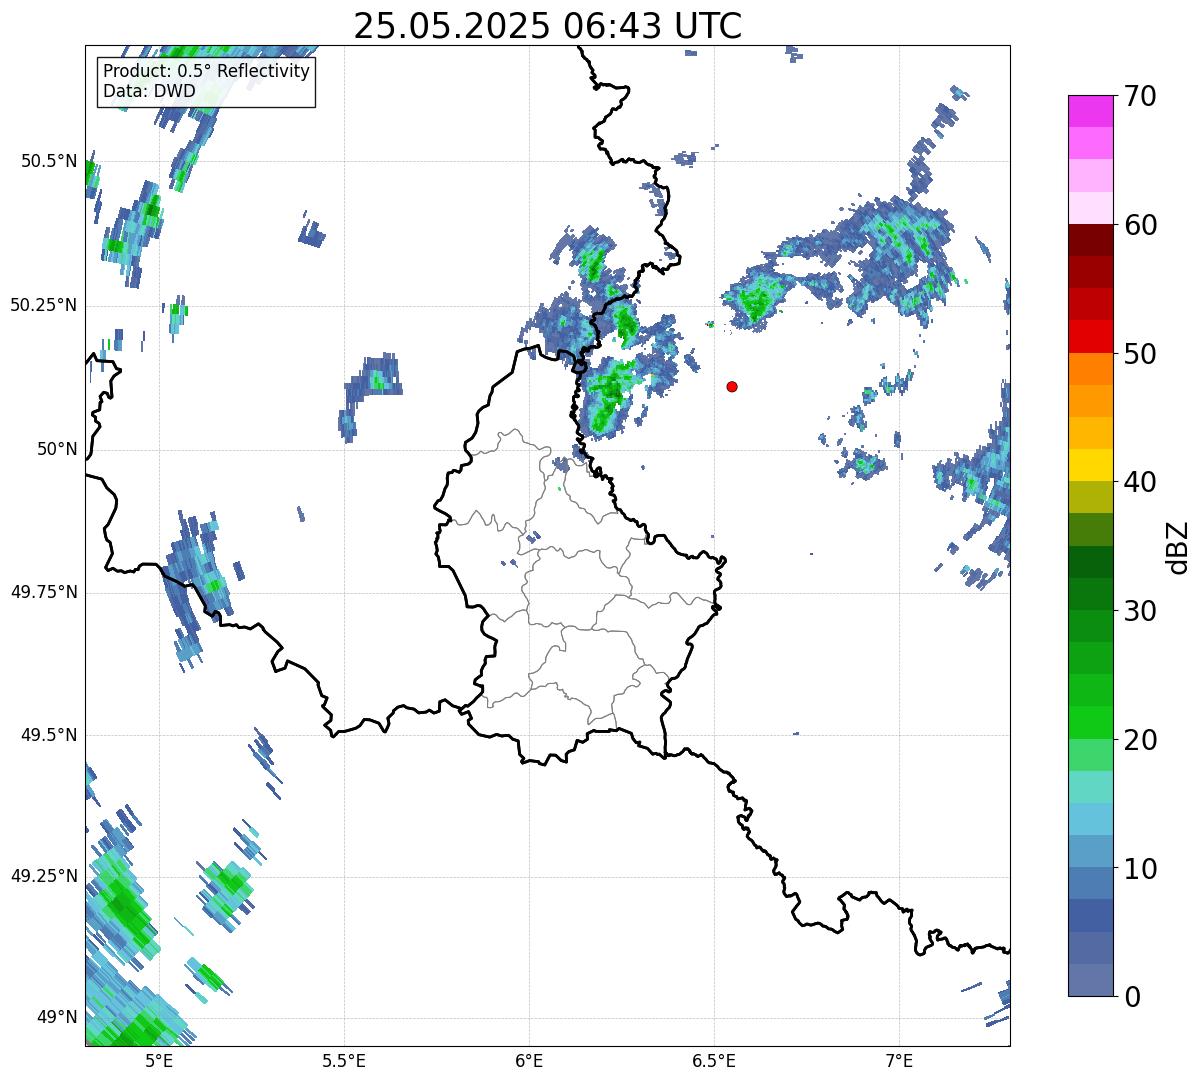
Task: Click the 49.25°N latitude tick label
Action: tap(44, 876)
